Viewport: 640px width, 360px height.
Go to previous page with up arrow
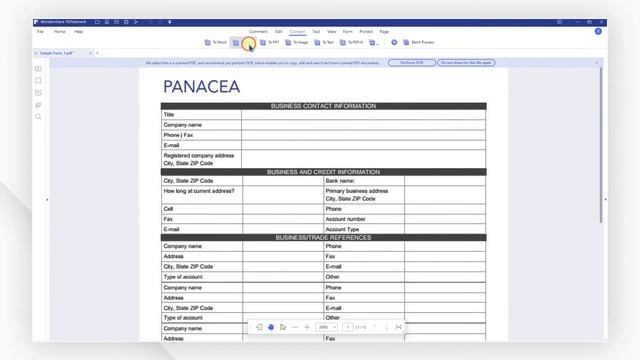[x=375, y=327]
